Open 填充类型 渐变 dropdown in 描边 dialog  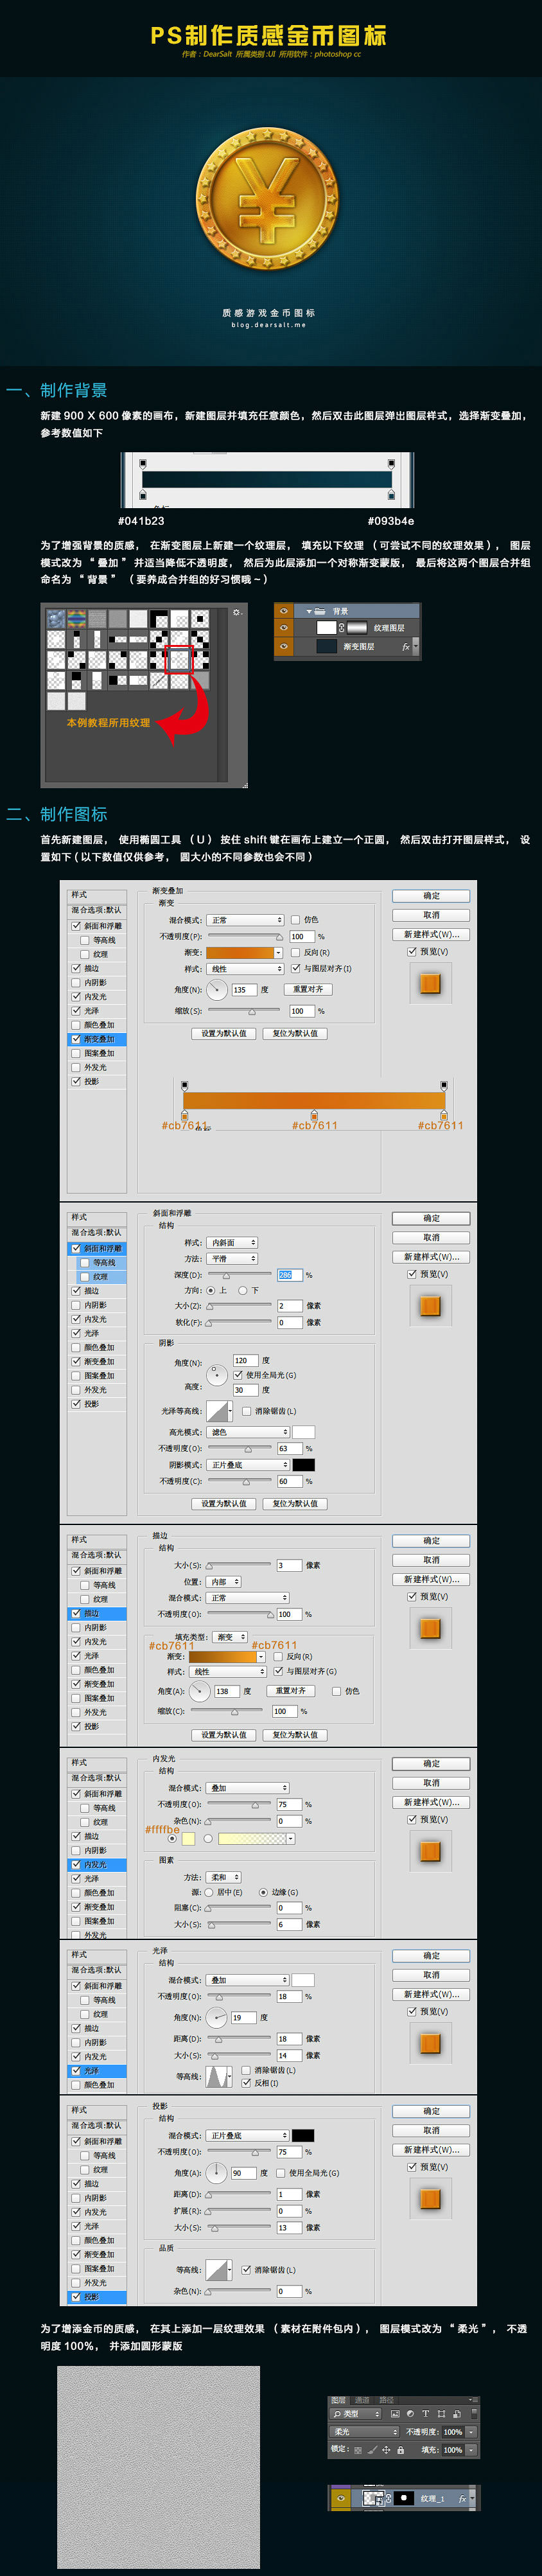point(231,1637)
